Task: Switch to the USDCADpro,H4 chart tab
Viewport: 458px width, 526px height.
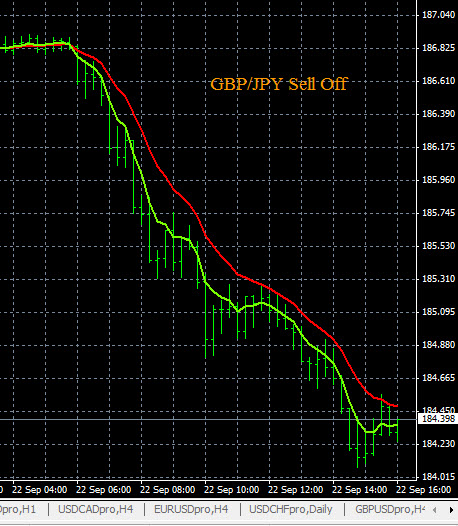Action: point(96,509)
